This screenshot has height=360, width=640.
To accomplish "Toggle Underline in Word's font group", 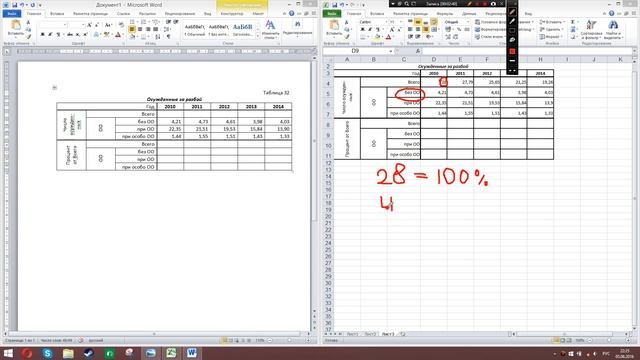I will pyautogui.click(x=58, y=35).
